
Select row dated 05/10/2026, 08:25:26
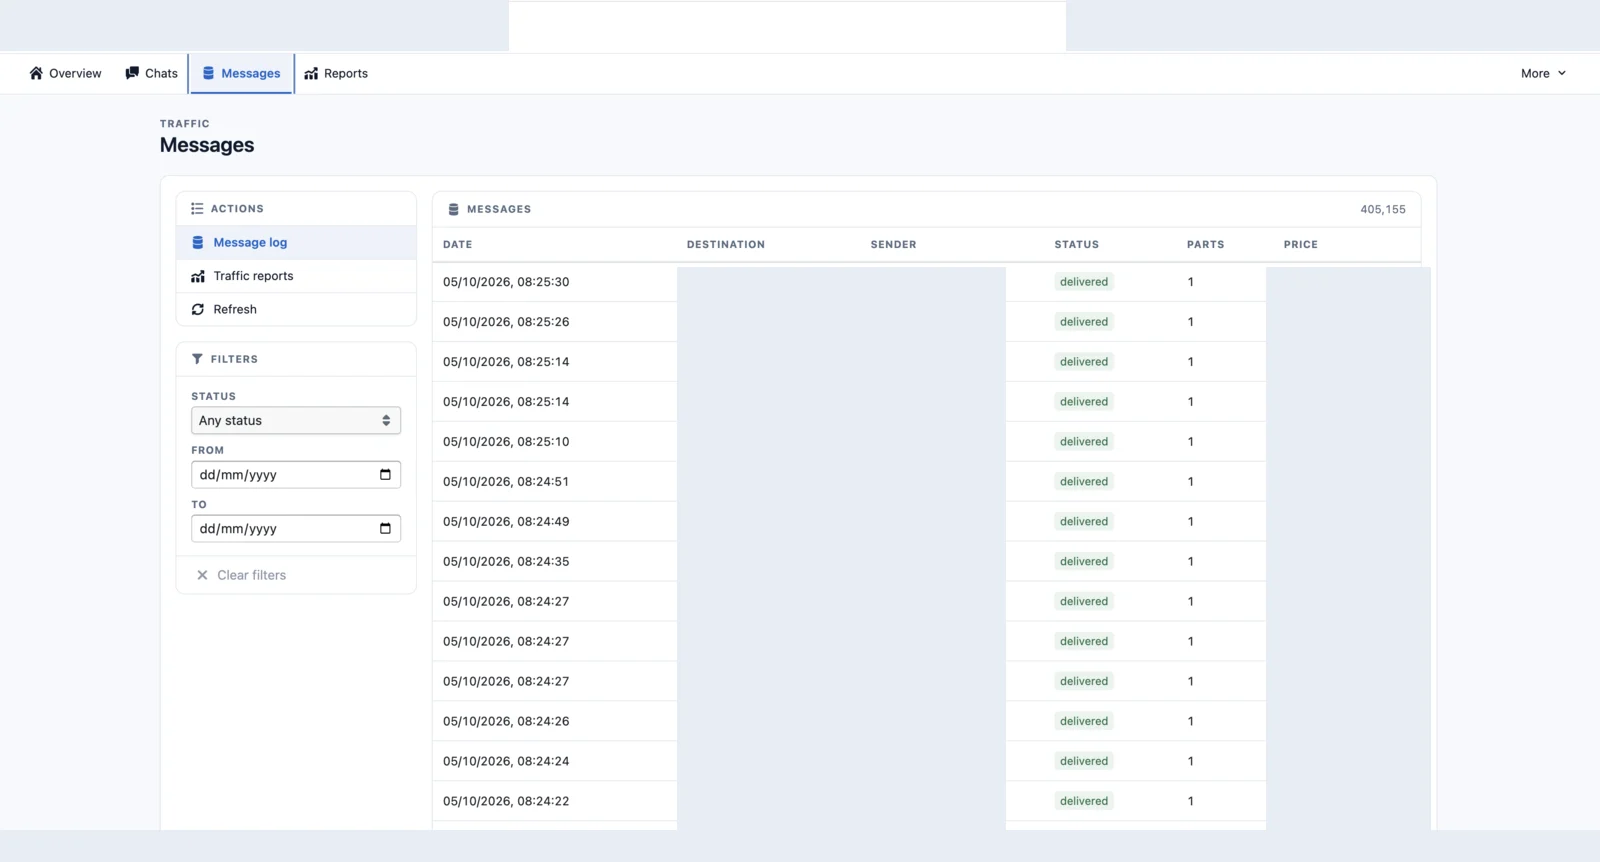926,322
